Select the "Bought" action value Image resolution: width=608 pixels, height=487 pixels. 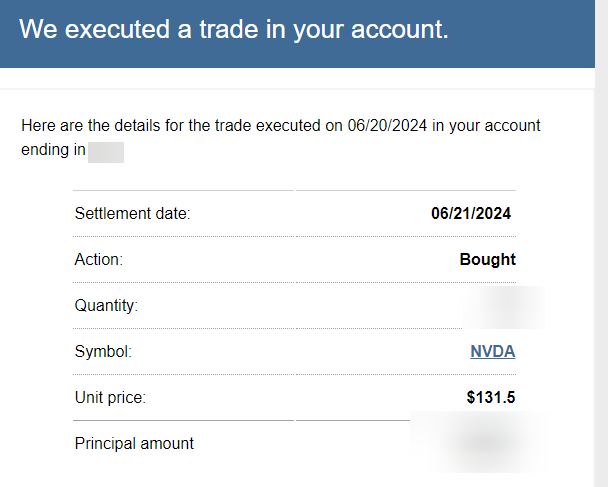487,259
